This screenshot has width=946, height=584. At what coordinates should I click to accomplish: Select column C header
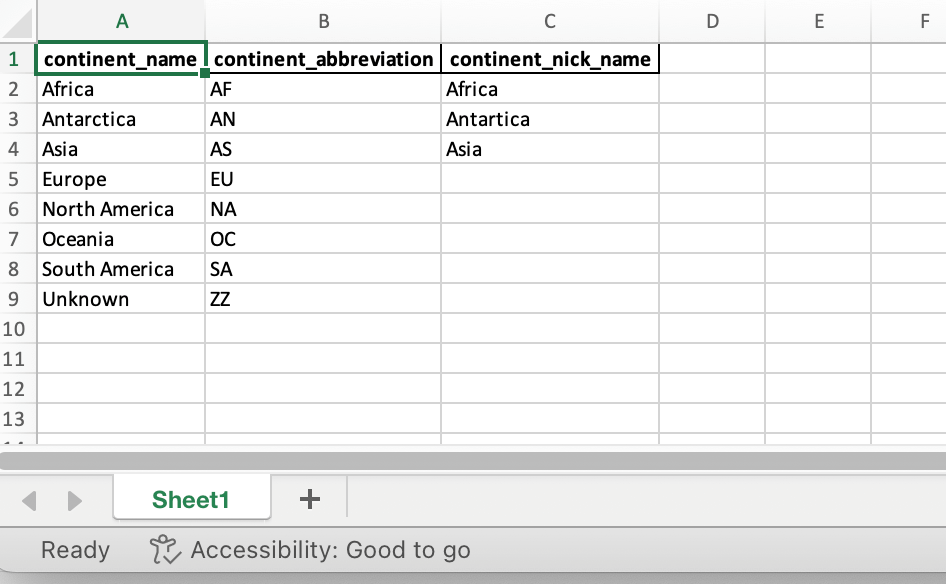(550, 21)
